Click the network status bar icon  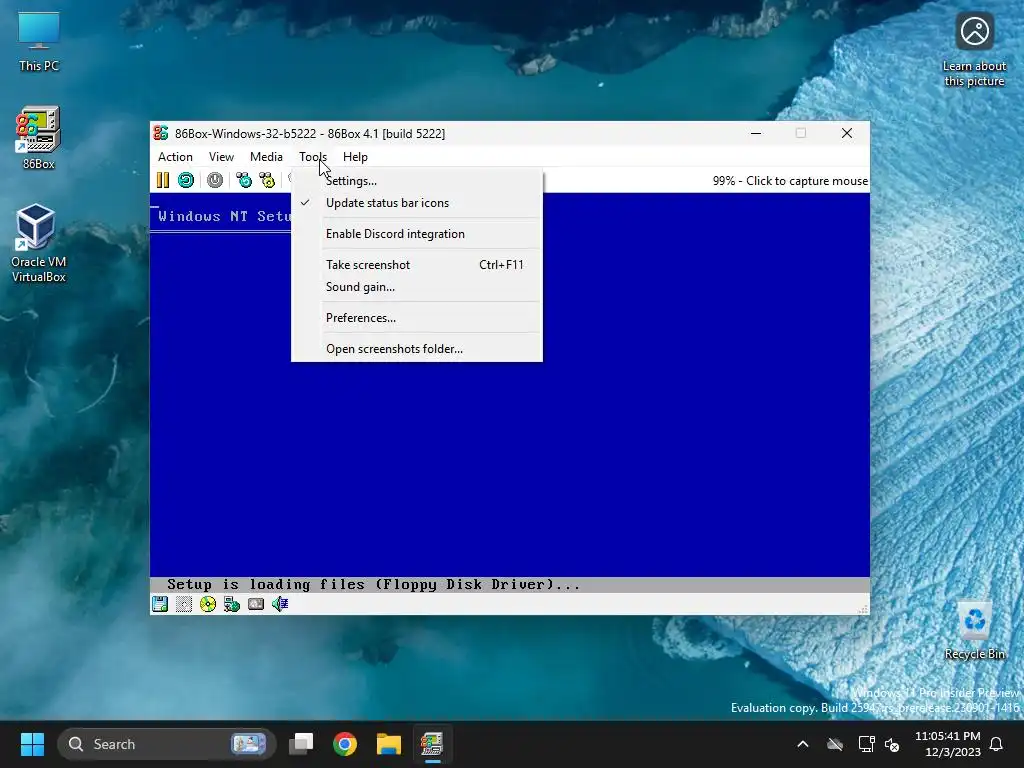232,604
